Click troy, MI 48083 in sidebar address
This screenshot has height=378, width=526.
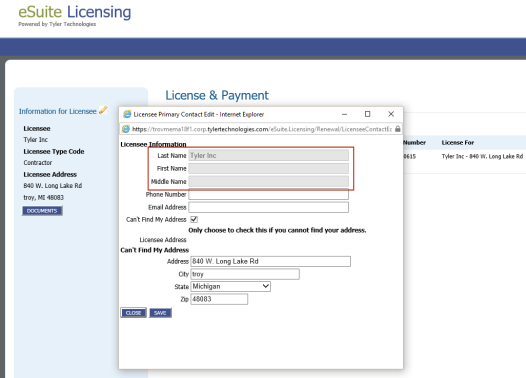[43, 197]
